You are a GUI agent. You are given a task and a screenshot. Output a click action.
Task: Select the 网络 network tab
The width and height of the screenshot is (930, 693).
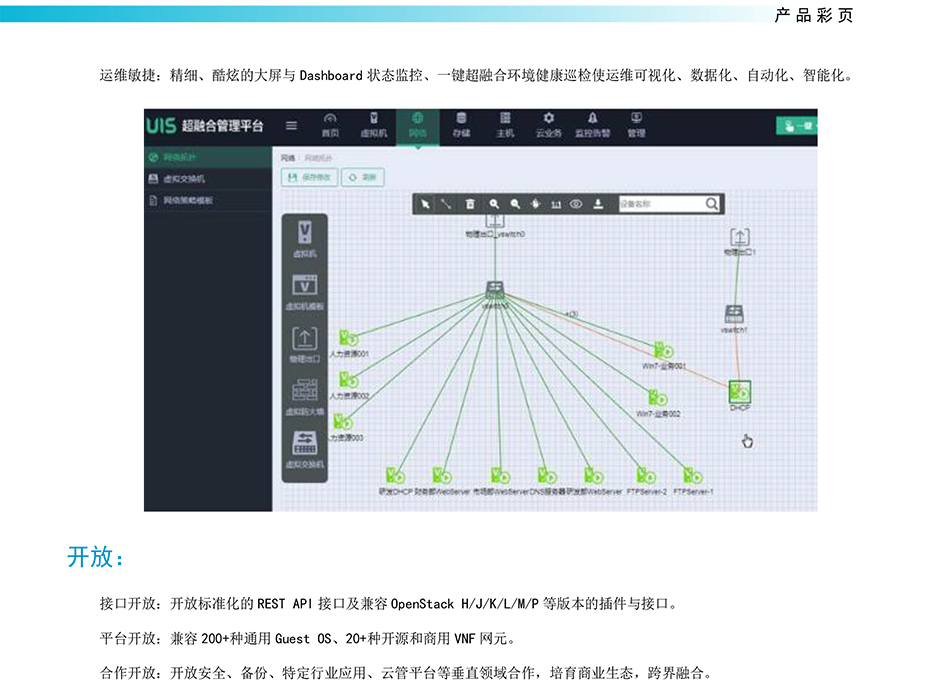[418, 125]
